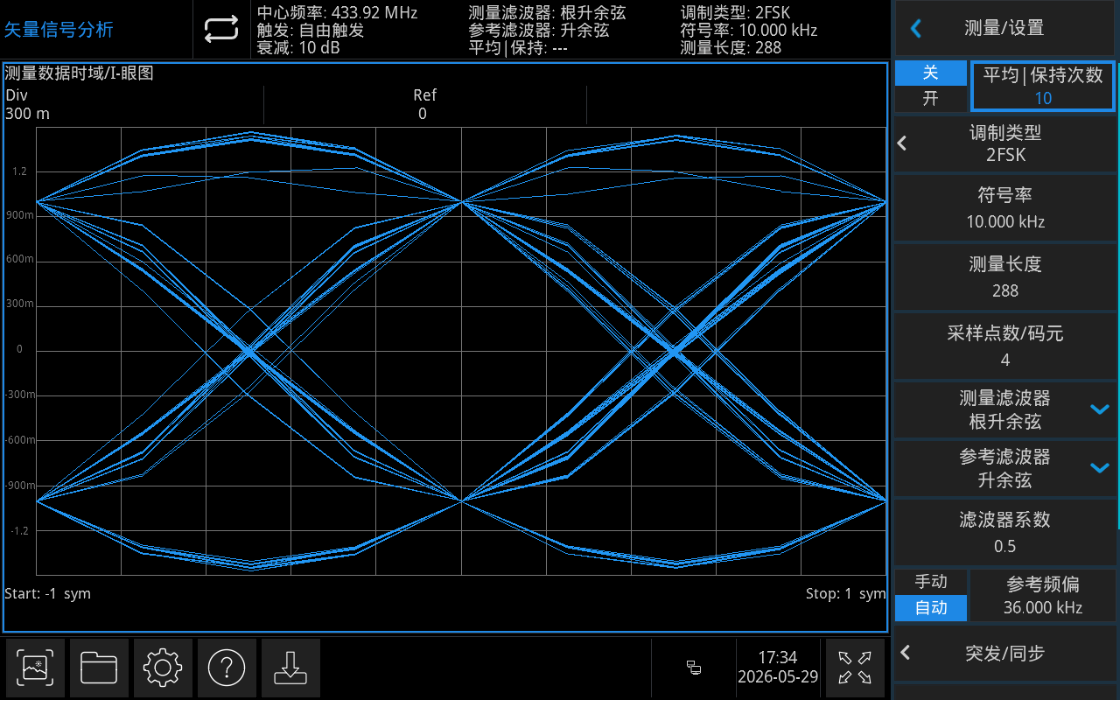
Task: Click inside the eye diagram plot
Action: [461, 351]
